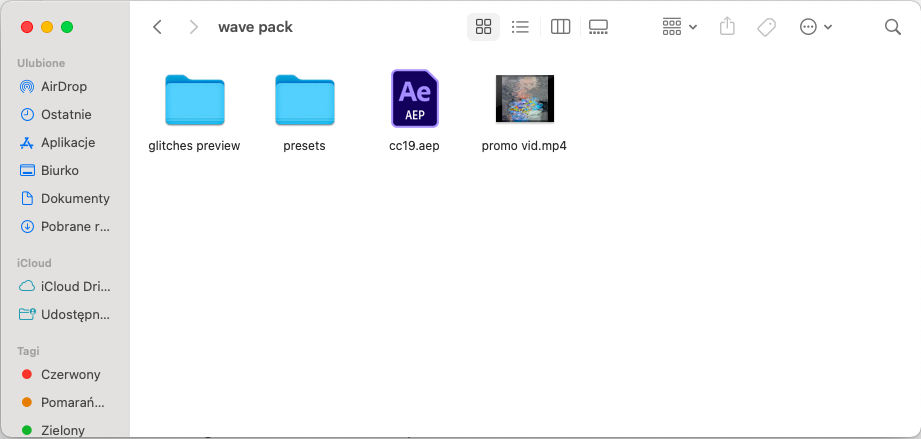Image resolution: width=921 pixels, height=439 pixels.
Task: Select the glitches preview folder
Action: point(194,100)
